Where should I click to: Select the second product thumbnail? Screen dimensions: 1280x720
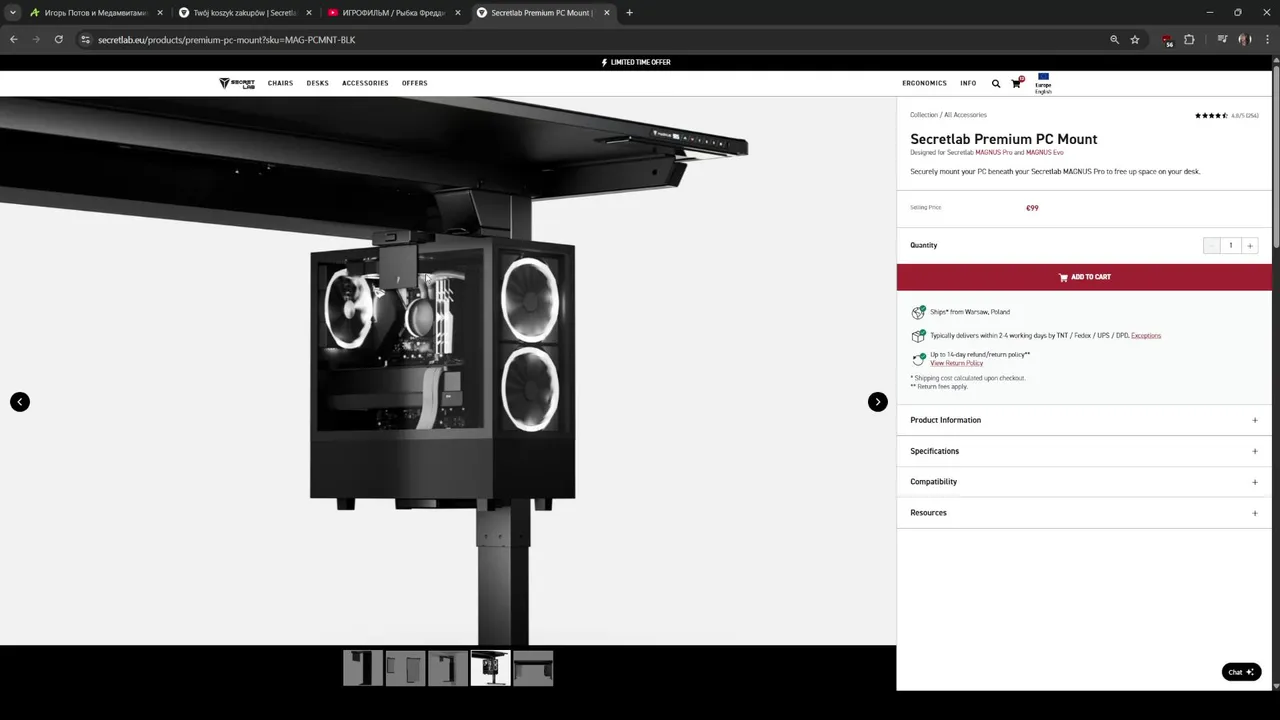pos(406,668)
